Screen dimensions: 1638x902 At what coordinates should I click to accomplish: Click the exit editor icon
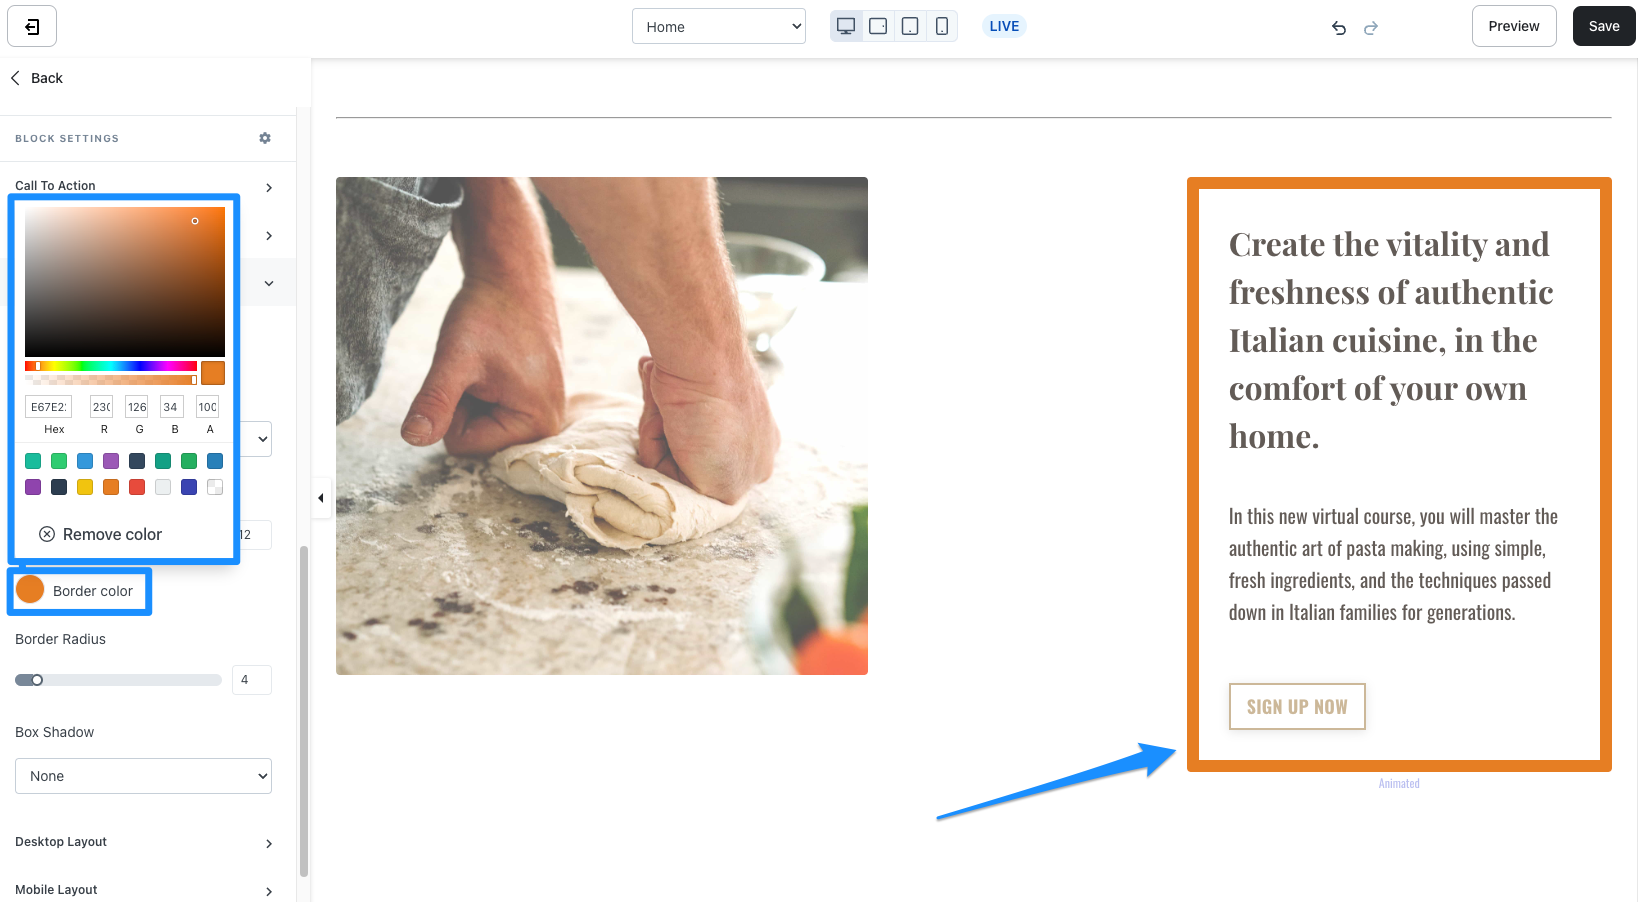point(32,27)
